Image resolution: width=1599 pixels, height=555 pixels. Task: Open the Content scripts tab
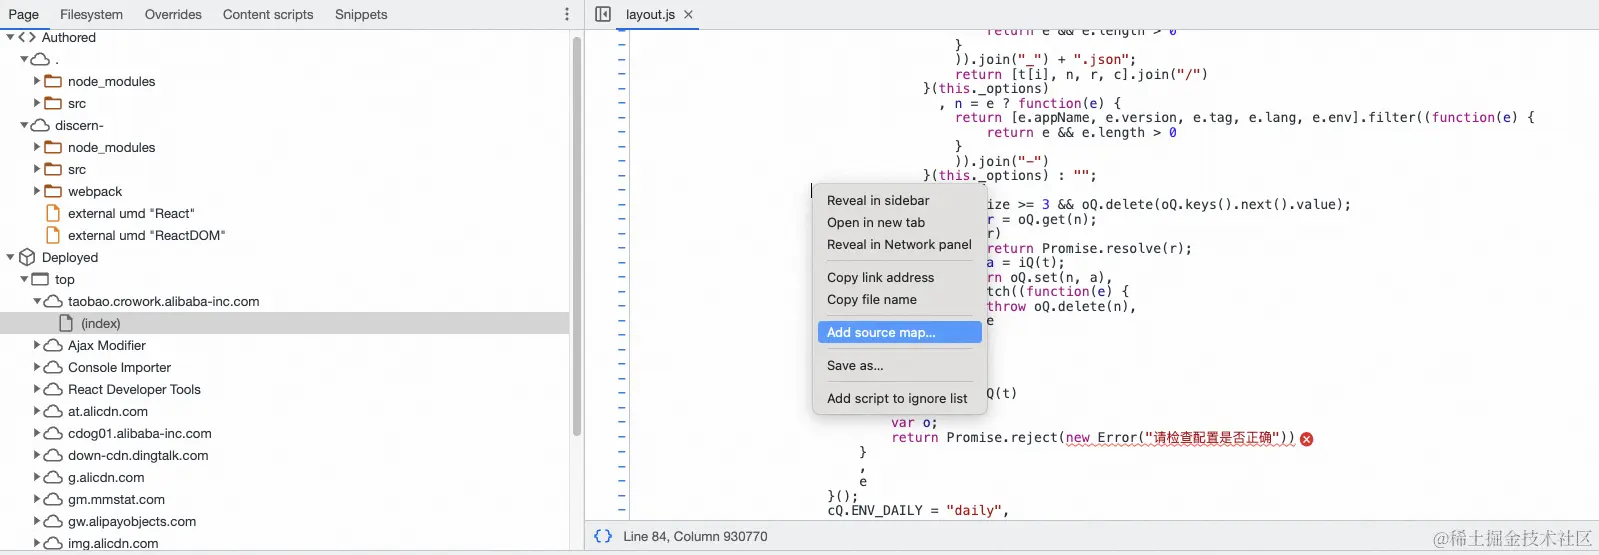point(268,14)
